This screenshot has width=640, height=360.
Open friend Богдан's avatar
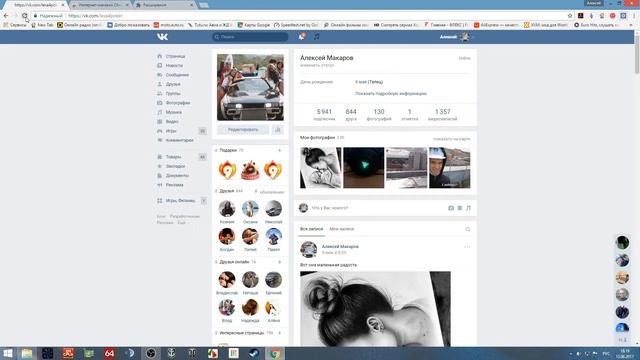click(x=227, y=236)
